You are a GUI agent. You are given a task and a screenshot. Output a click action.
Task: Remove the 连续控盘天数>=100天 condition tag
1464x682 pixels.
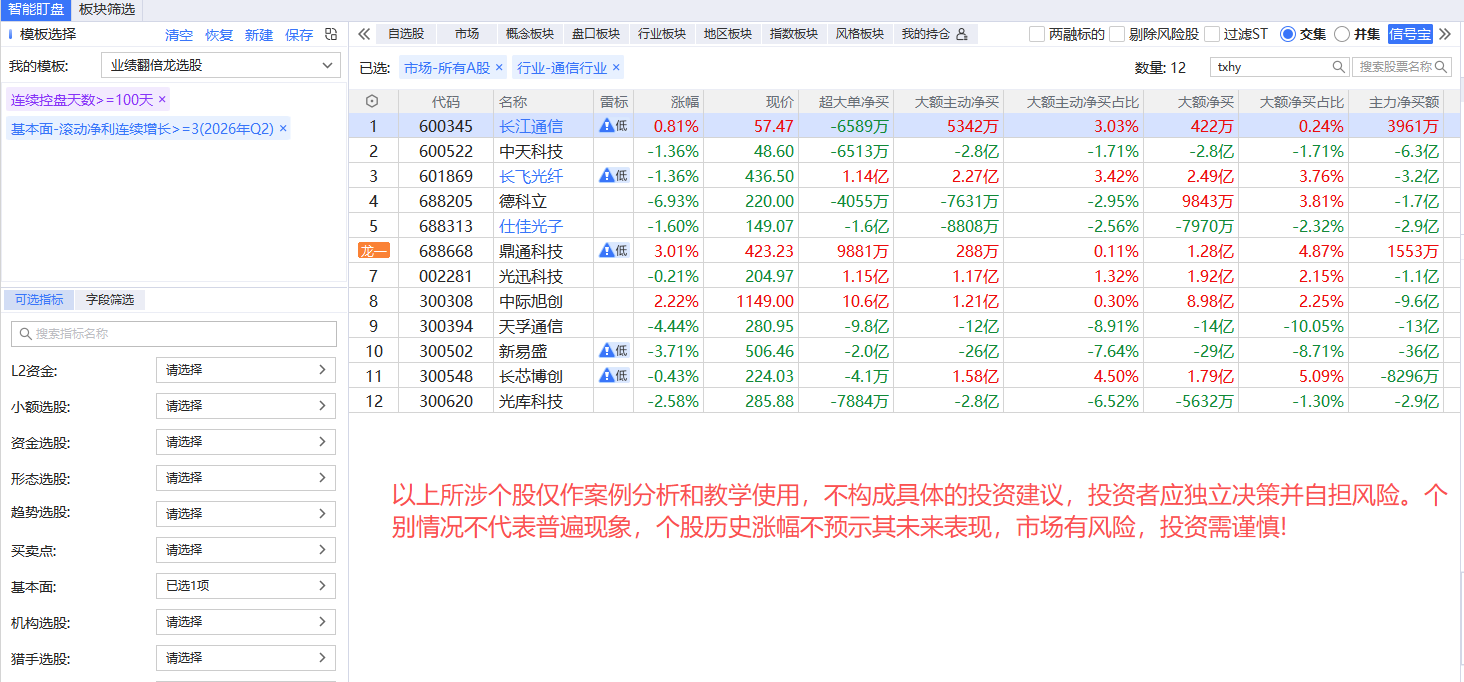point(163,100)
